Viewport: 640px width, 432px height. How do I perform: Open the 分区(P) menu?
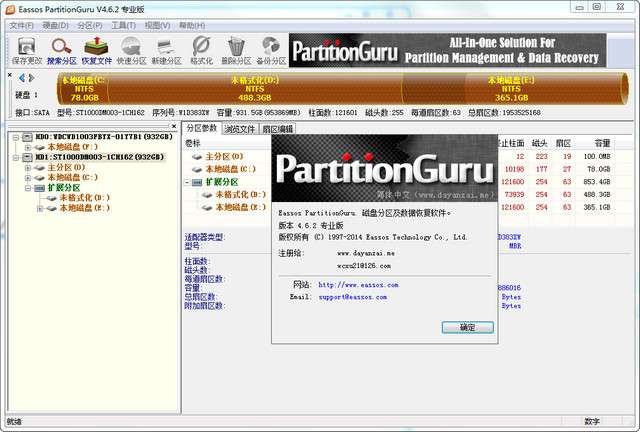(x=90, y=25)
